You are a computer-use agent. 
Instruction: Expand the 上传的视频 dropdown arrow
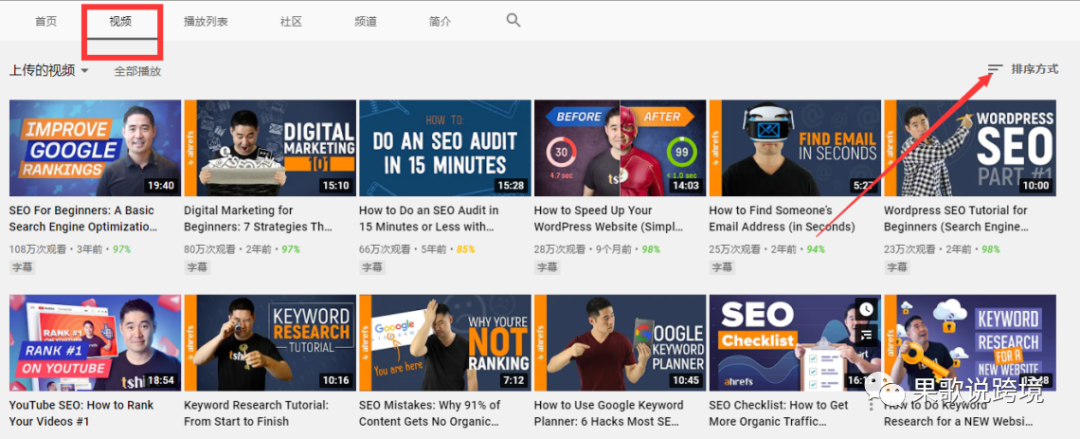(84, 71)
